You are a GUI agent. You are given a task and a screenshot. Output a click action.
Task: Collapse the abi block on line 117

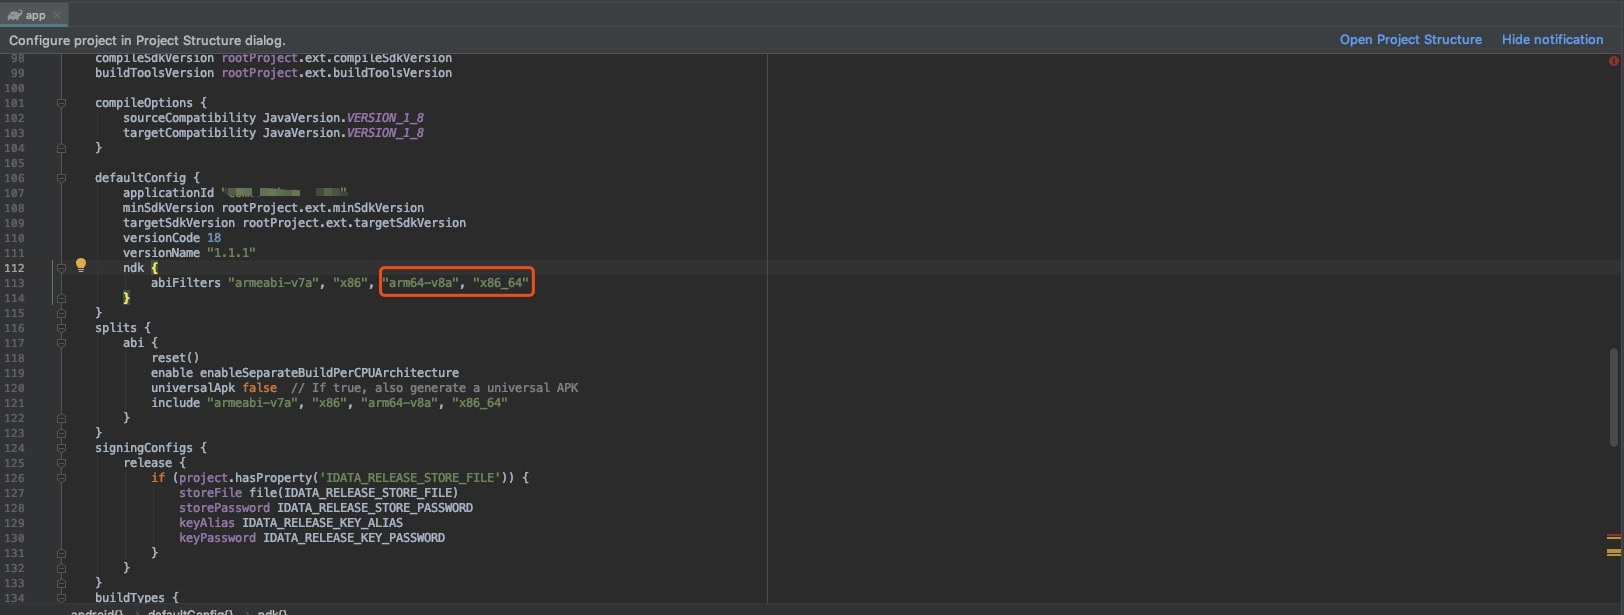point(61,343)
